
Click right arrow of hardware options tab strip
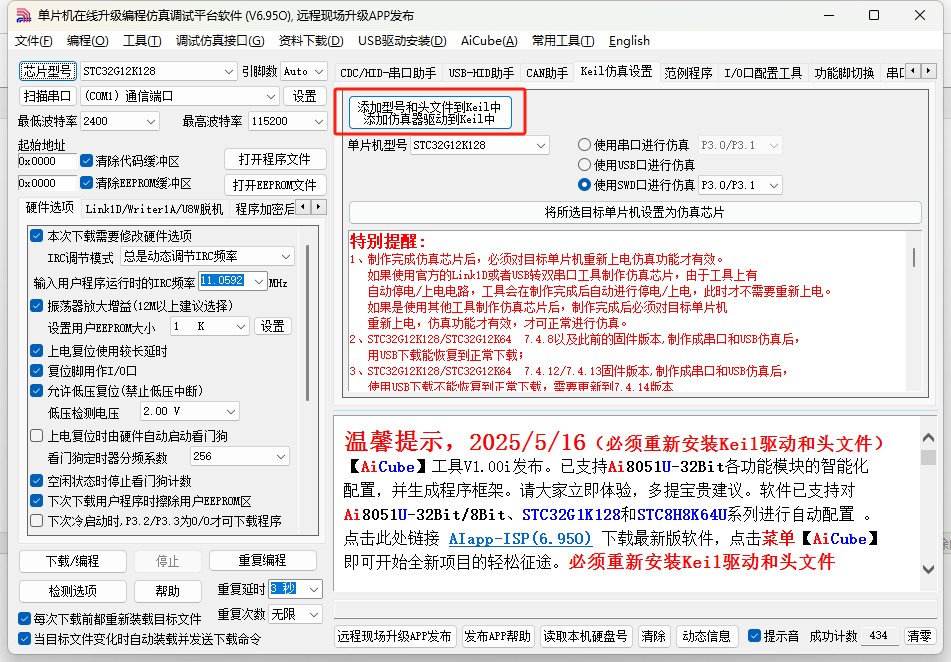319,207
